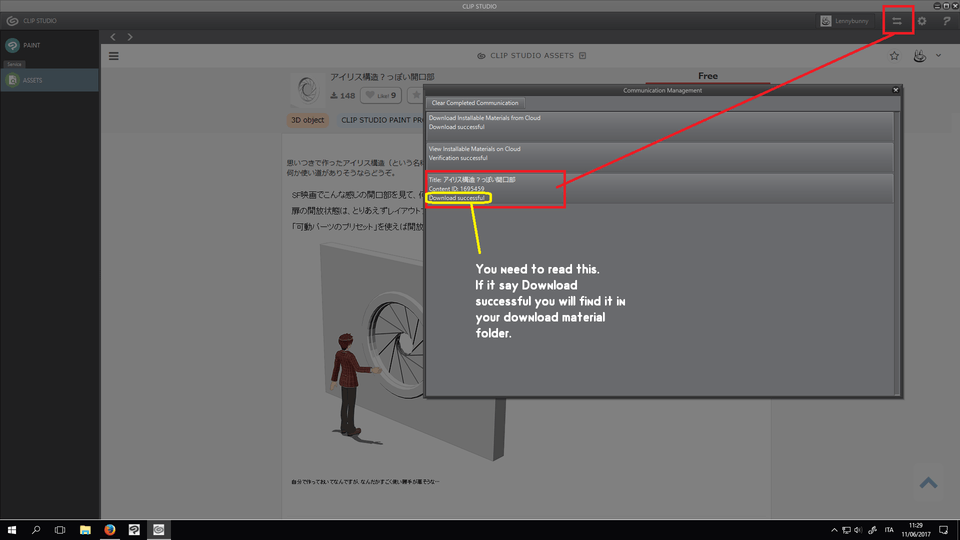This screenshot has width=960, height=540.
Task: Click the scroll-to-top arrow
Action: [928, 483]
